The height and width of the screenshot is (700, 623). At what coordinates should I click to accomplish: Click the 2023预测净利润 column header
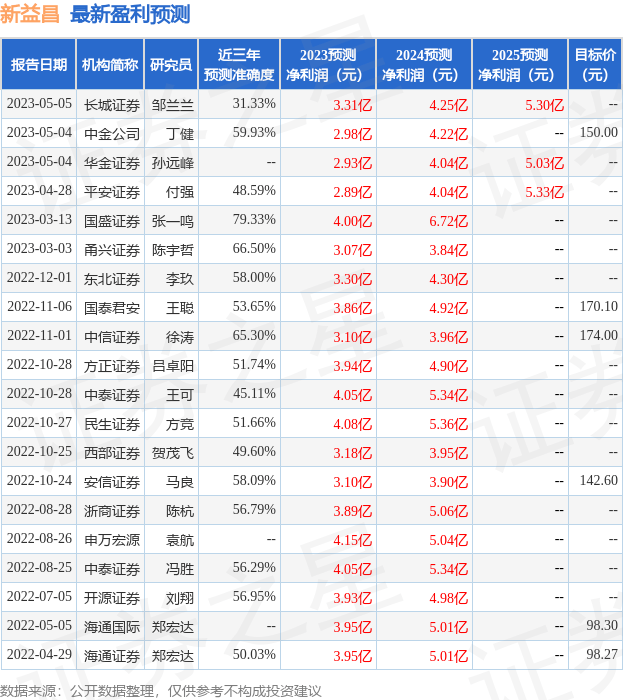click(328, 64)
